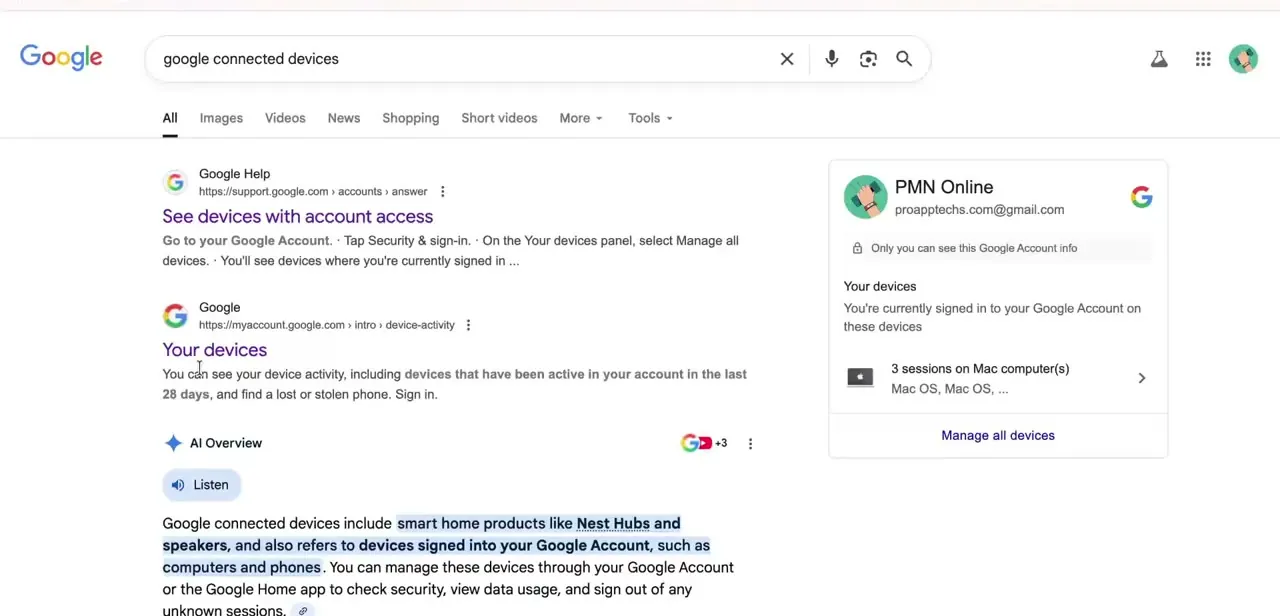This screenshot has width=1280, height=616.
Task: Switch to the News tab
Action: pyautogui.click(x=344, y=118)
